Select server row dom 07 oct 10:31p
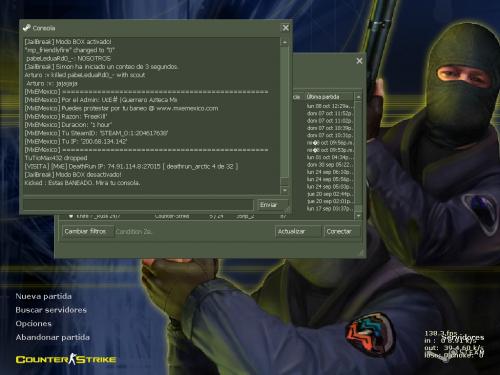500x375 pixels. pos(329,135)
